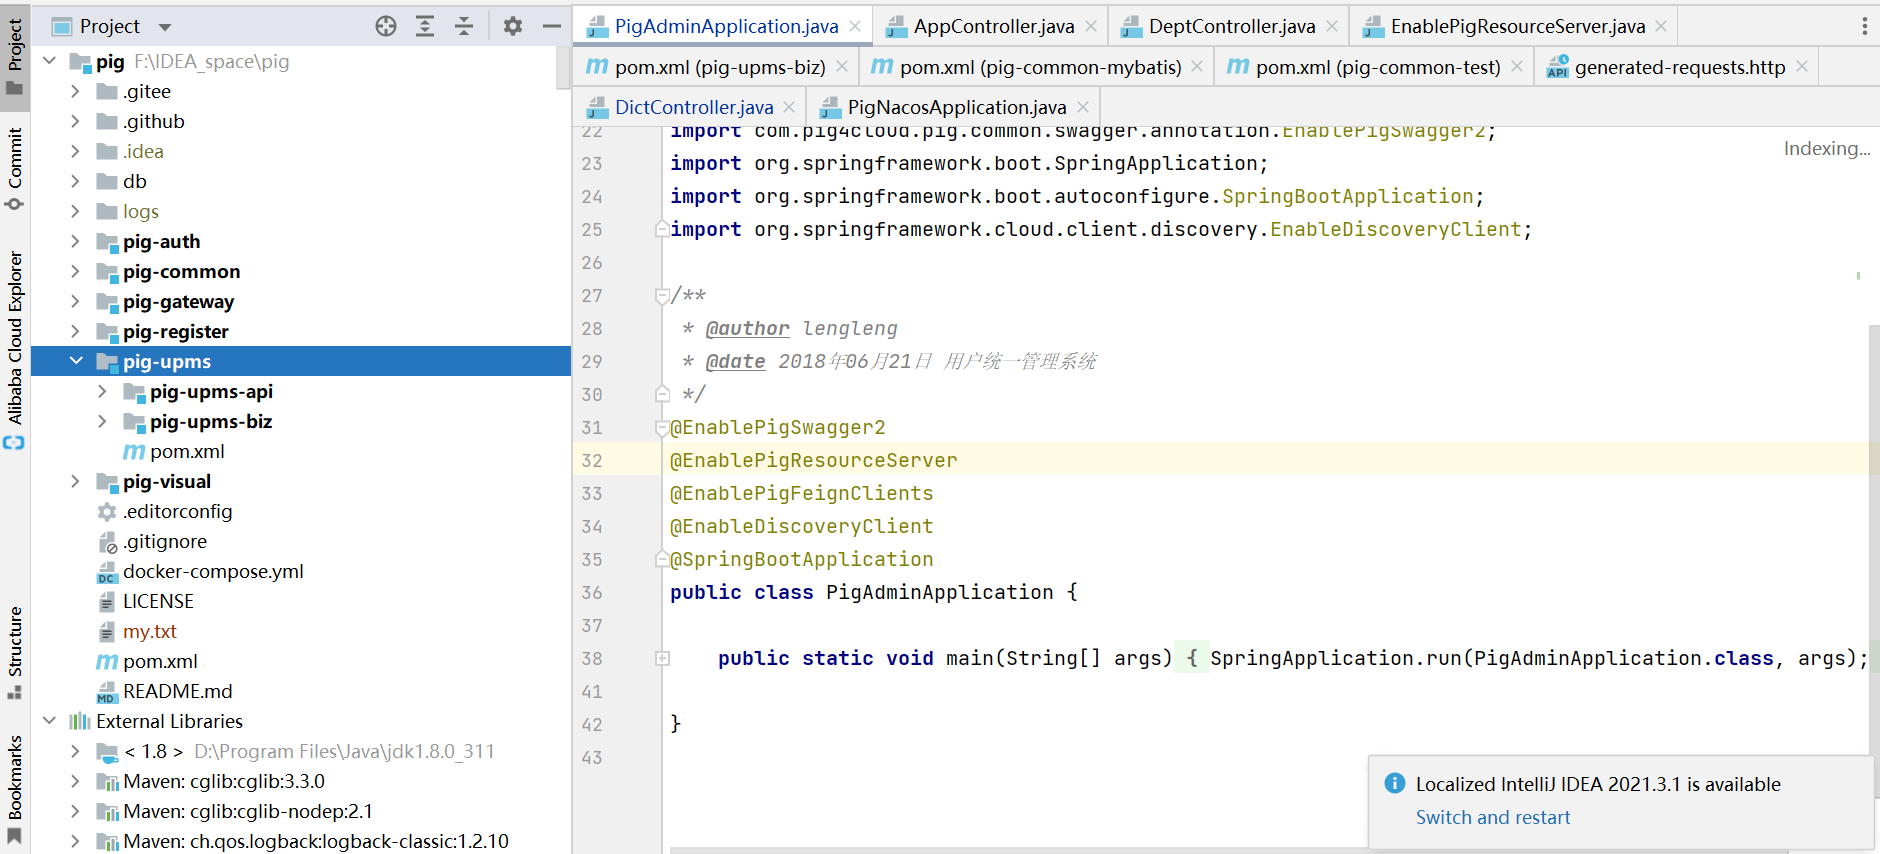
Task: Open Alibaba Cloud Explorer side panel
Action: (x=14, y=349)
